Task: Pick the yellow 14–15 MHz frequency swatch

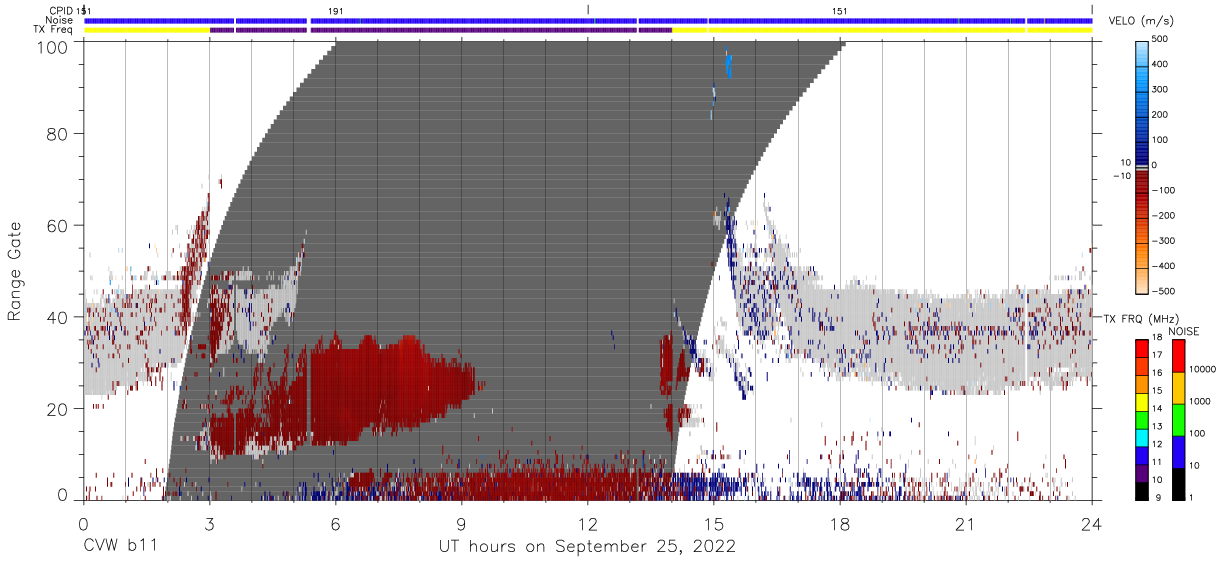Action: [x=1143, y=401]
